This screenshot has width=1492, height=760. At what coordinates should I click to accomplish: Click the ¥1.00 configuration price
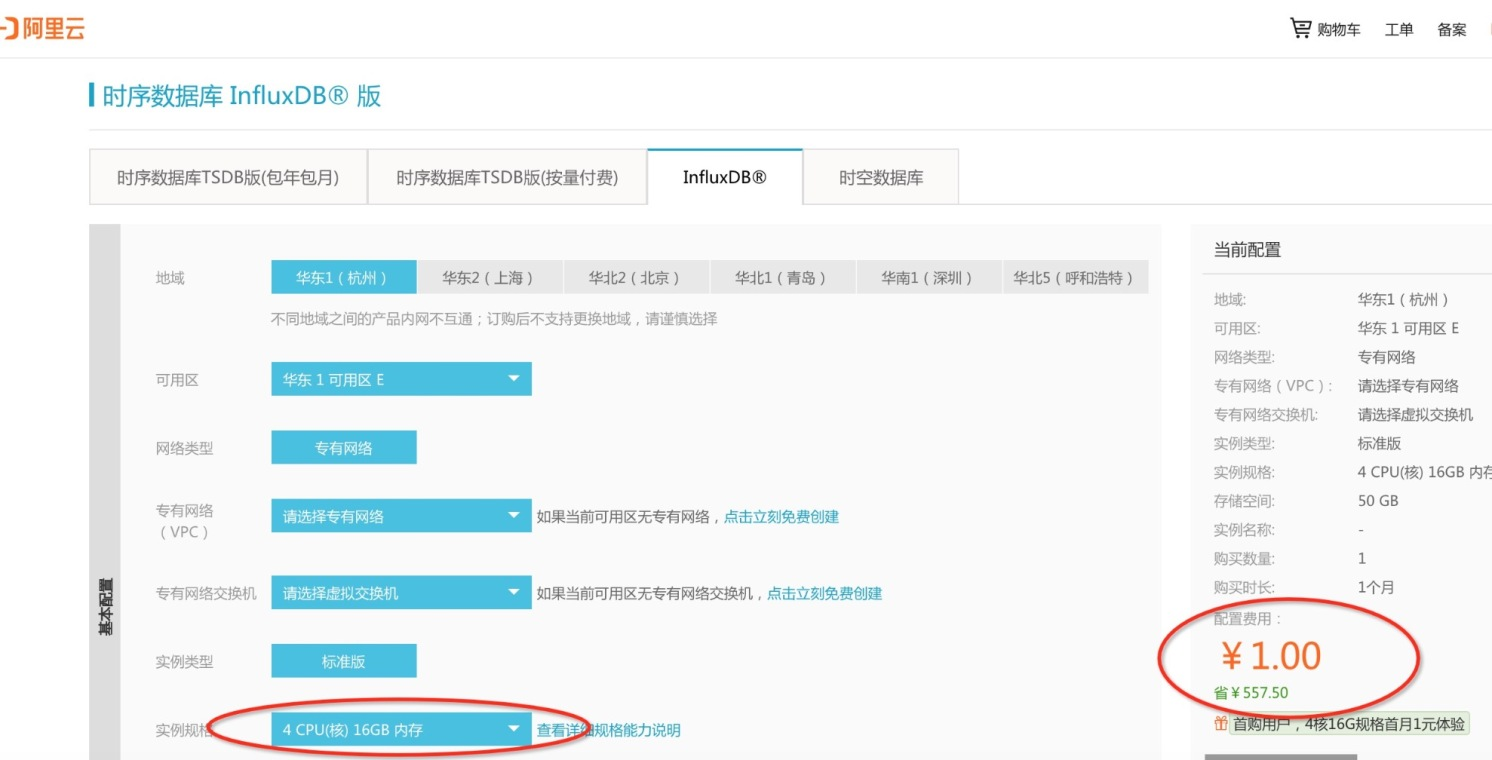1271,656
